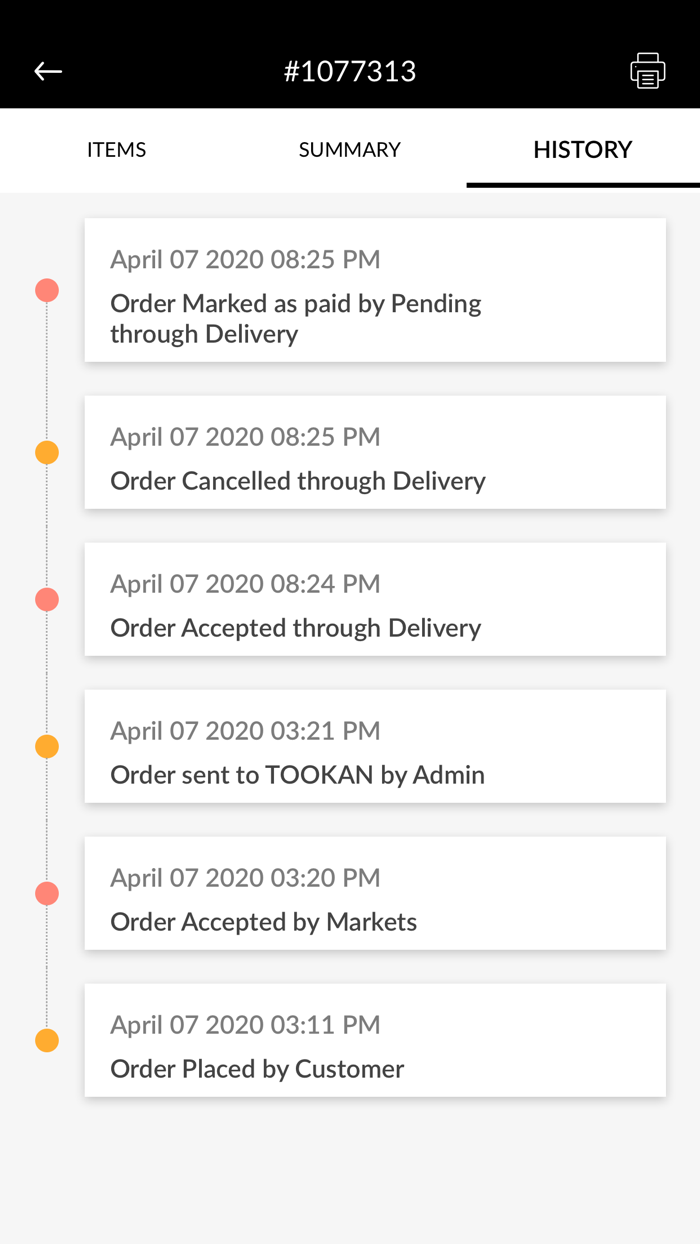
Task: Click the 03:11 PM timestamp text
Action: pyautogui.click(x=245, y=1024)
